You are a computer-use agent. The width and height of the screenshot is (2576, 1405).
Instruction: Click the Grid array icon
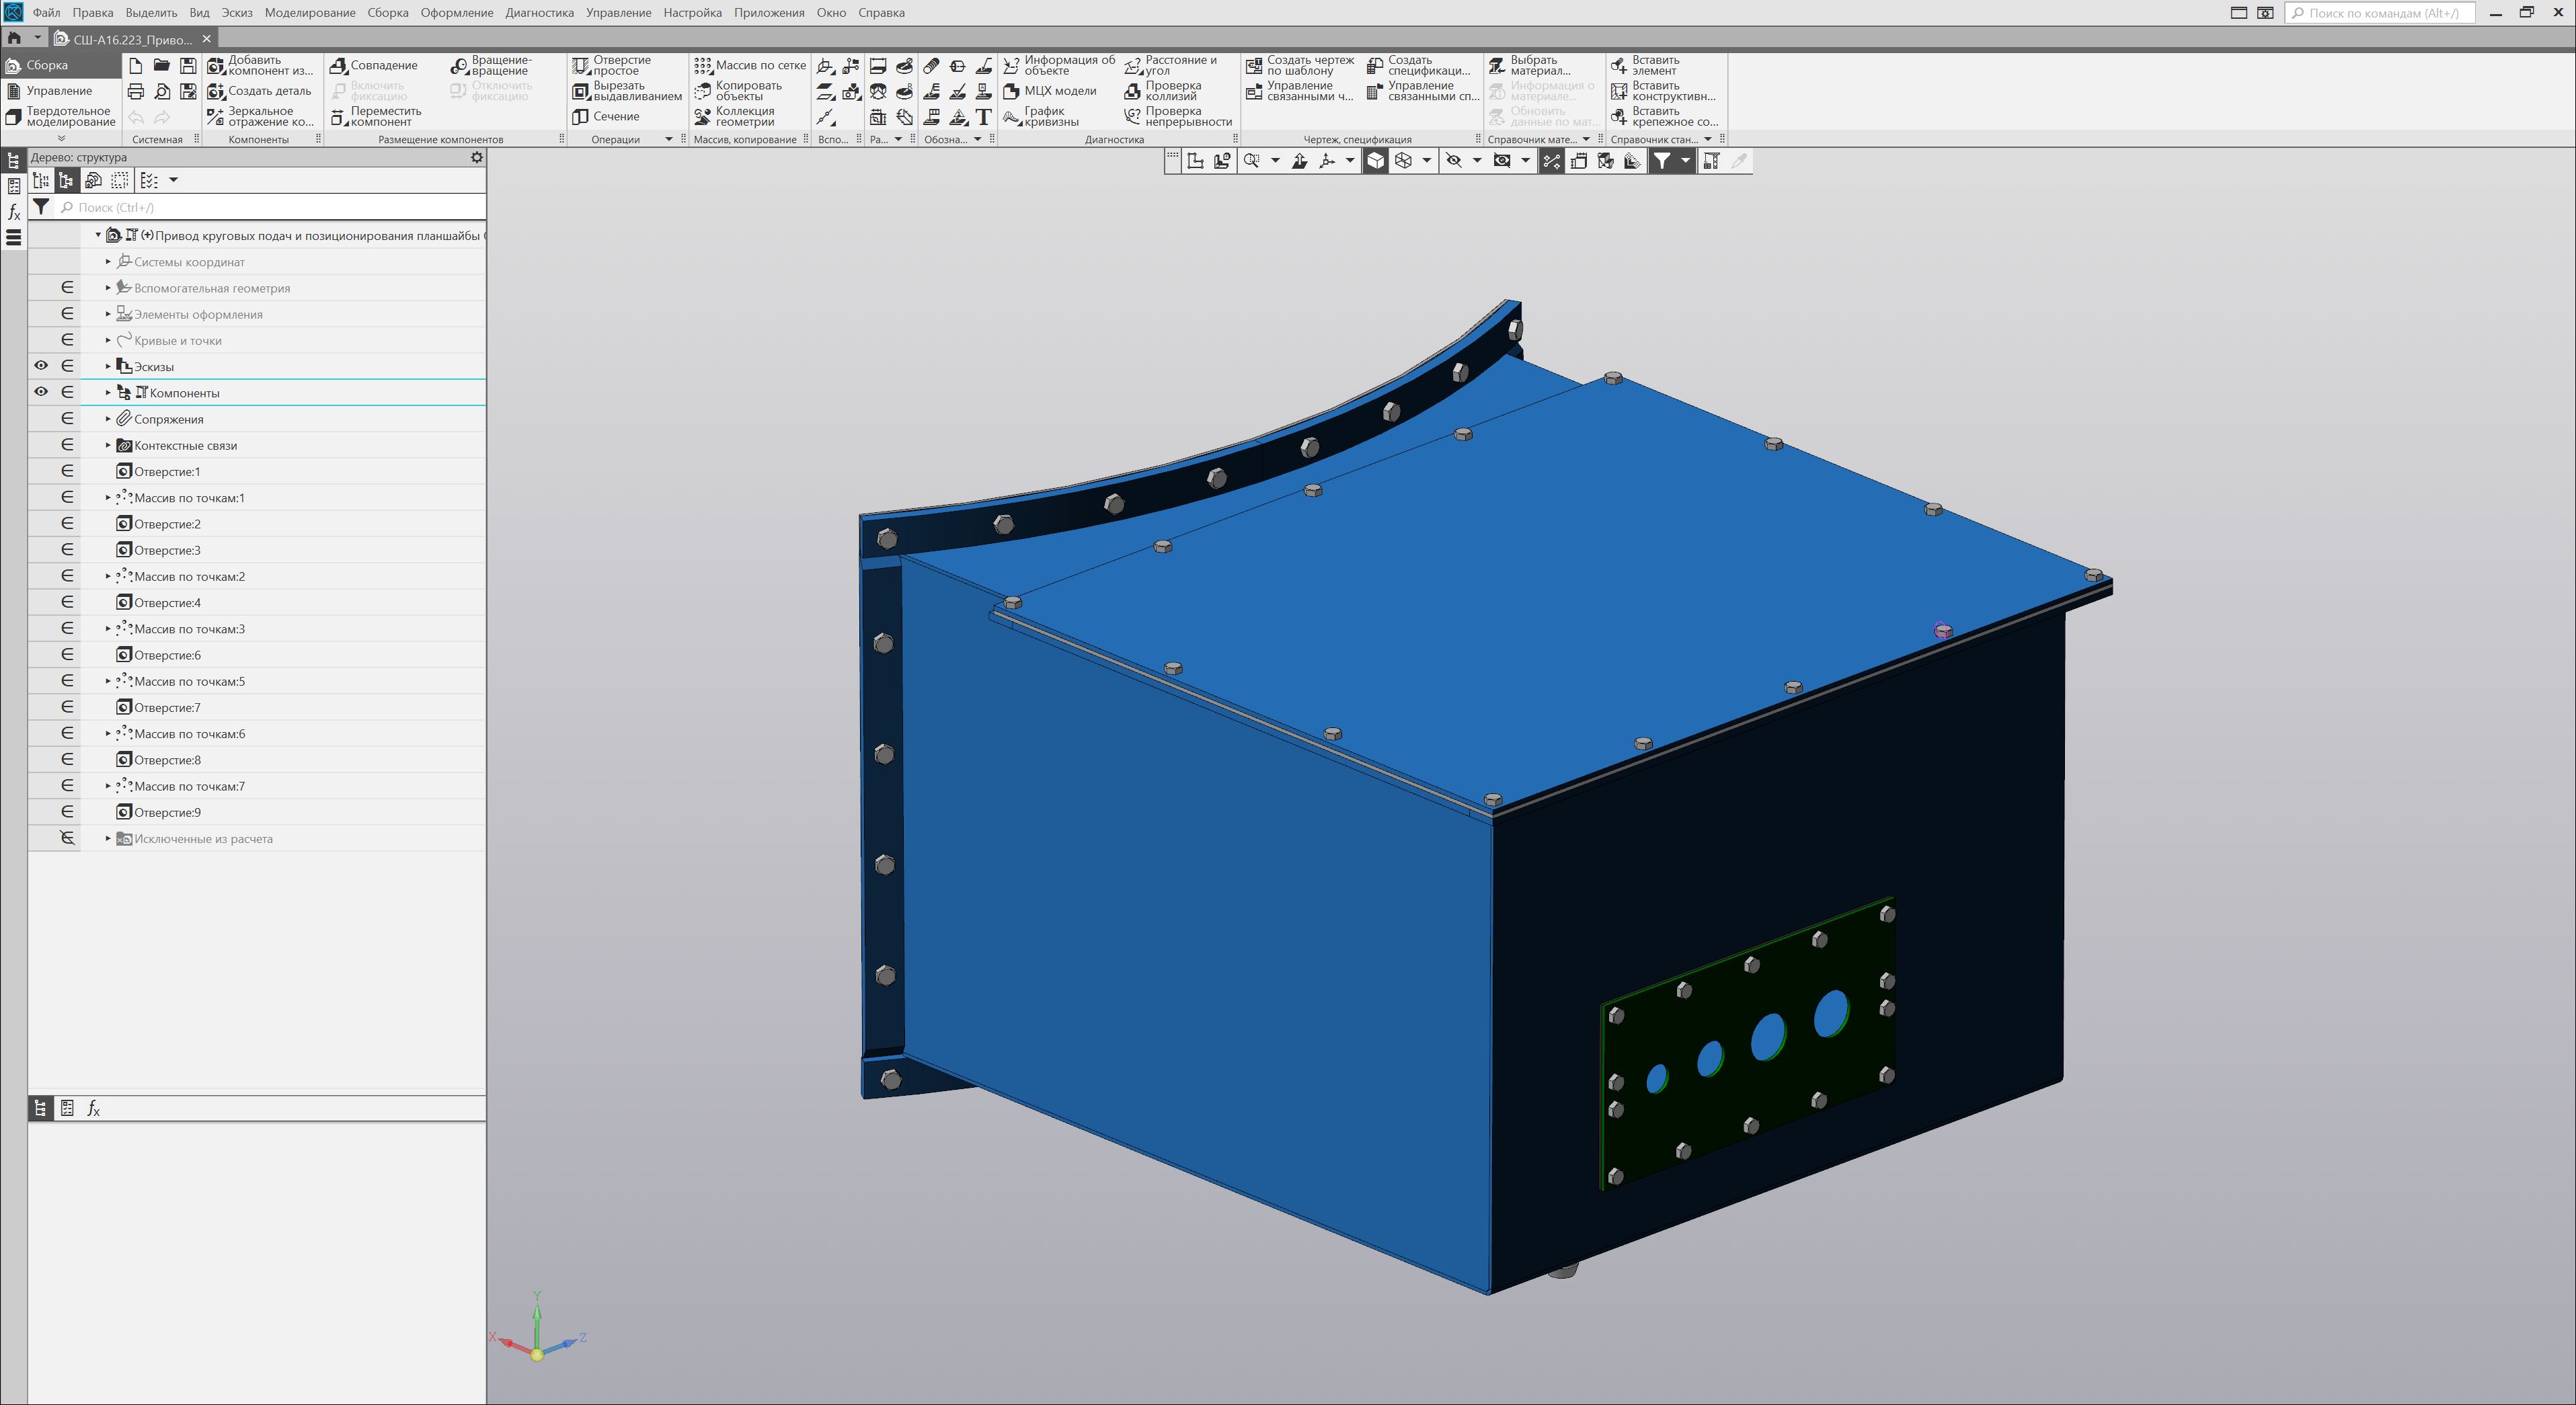(703, 66)
